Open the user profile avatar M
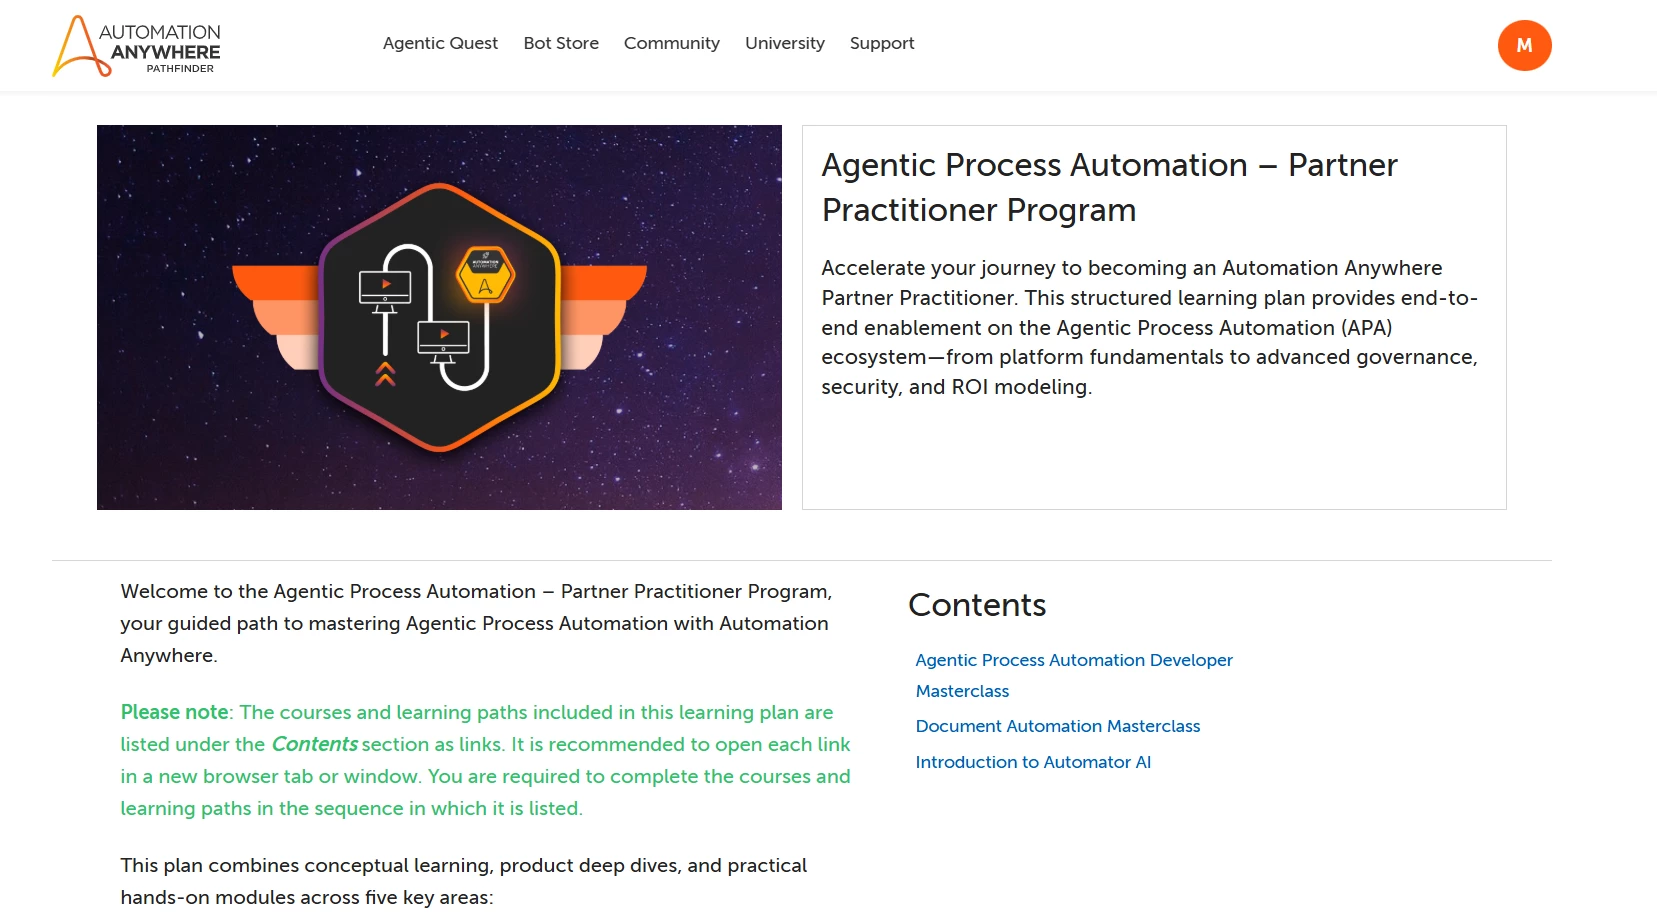The image size is (1657, 920). [x=1524, y=45]
